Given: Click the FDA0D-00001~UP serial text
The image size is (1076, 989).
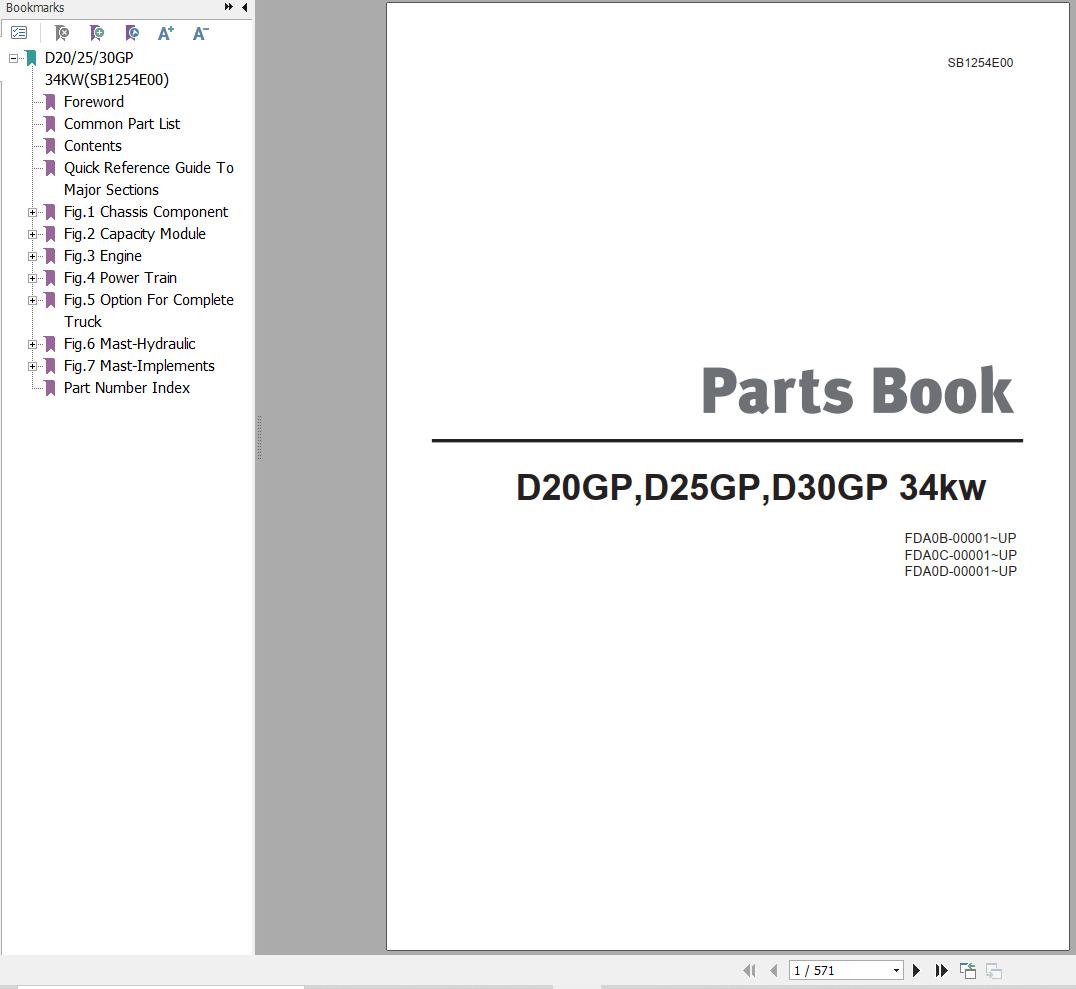Looking at the screenshot, I should (x=960, y=571).
